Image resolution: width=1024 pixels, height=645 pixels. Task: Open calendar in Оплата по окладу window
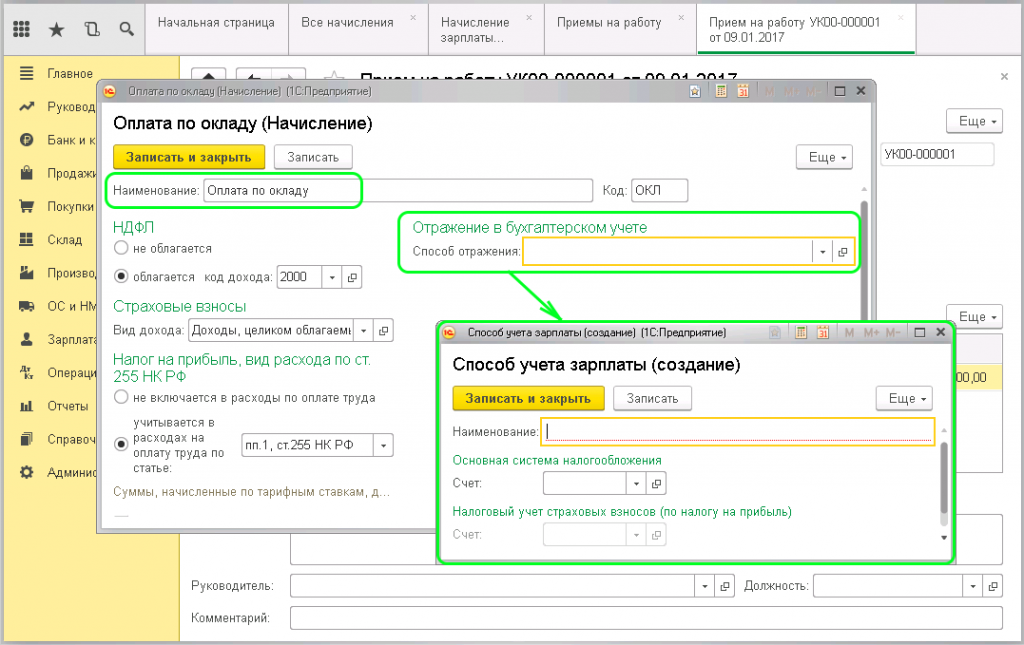[743, 91]
